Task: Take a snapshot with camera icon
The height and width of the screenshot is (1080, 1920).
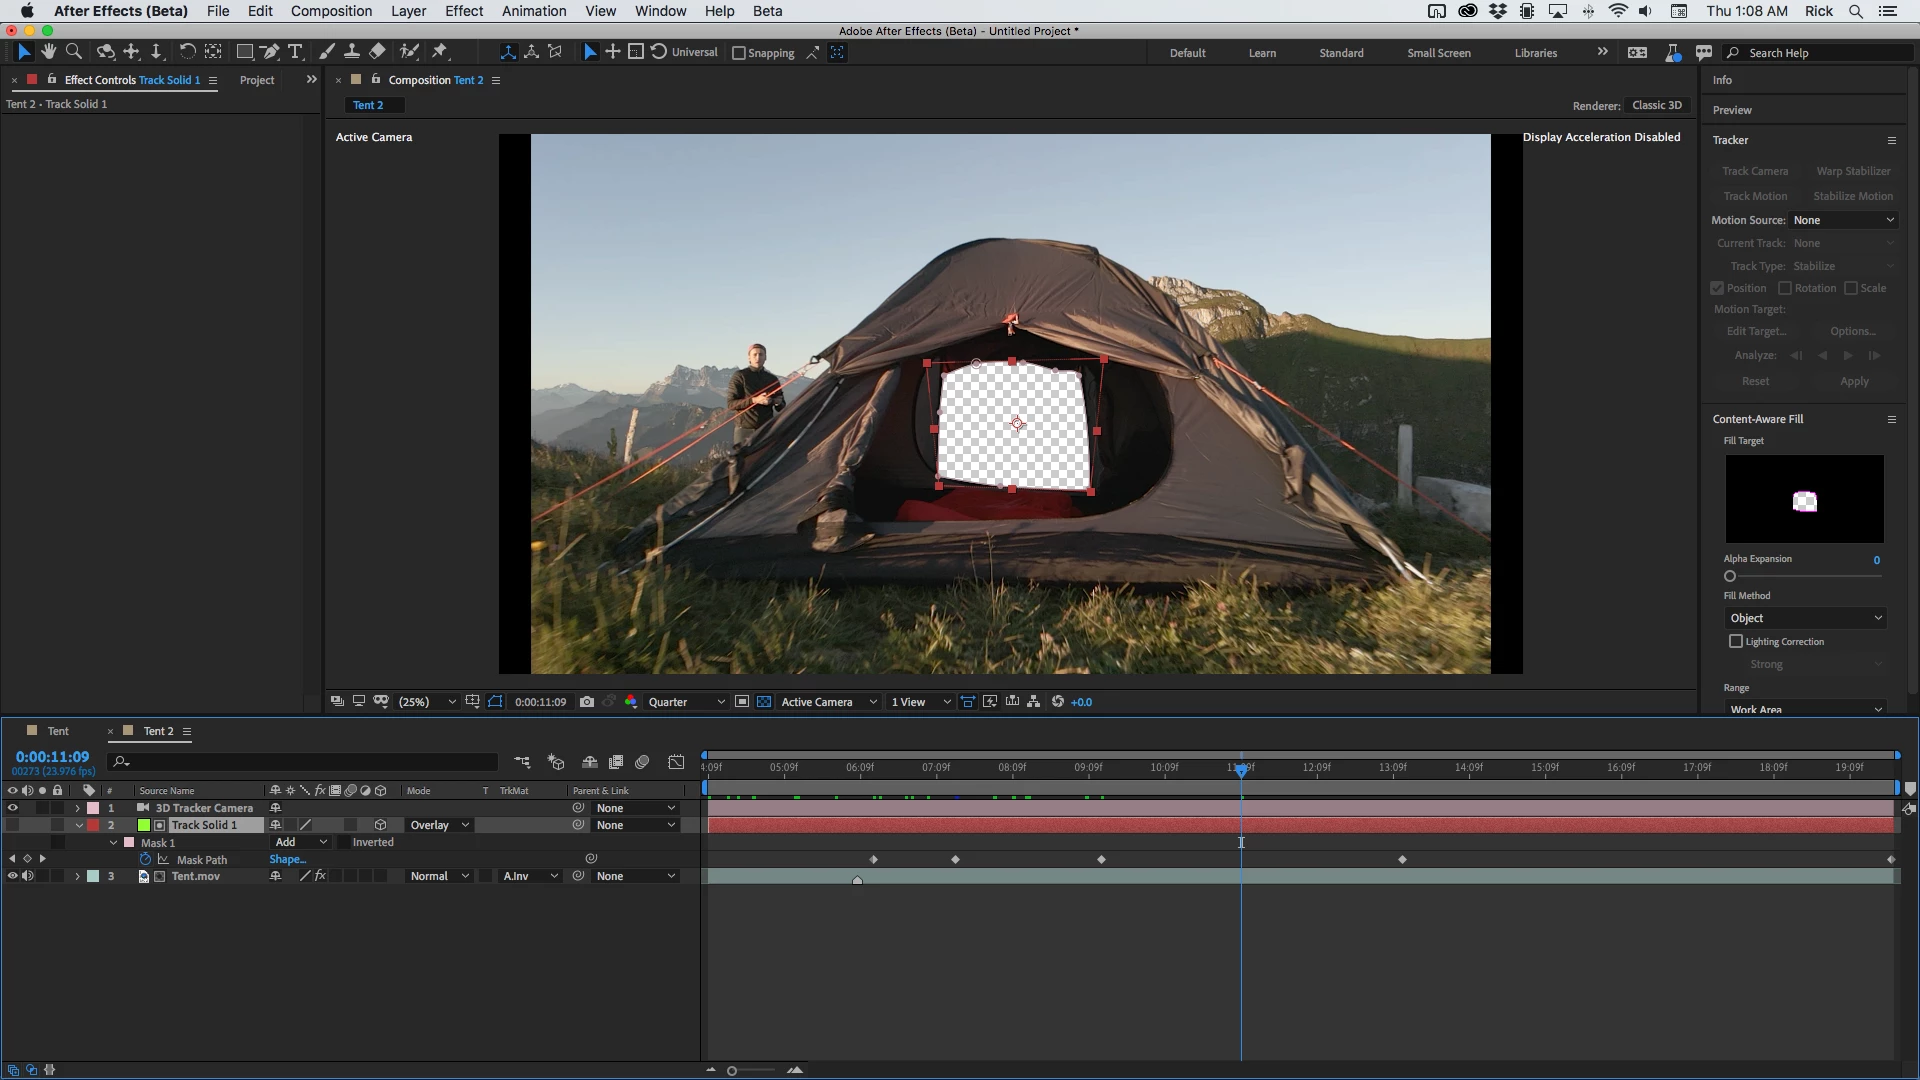Action: pyautogui.click(x=587, y=702)
